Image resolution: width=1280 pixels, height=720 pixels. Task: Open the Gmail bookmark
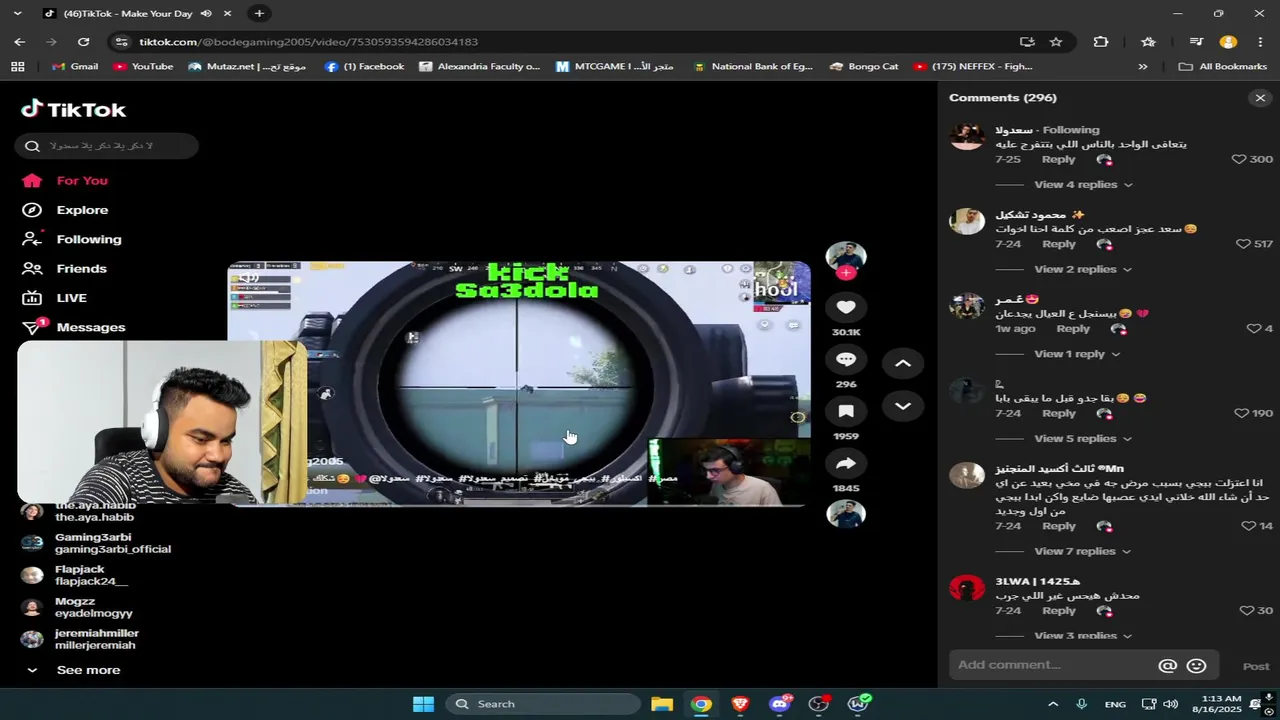pos(75,67)
